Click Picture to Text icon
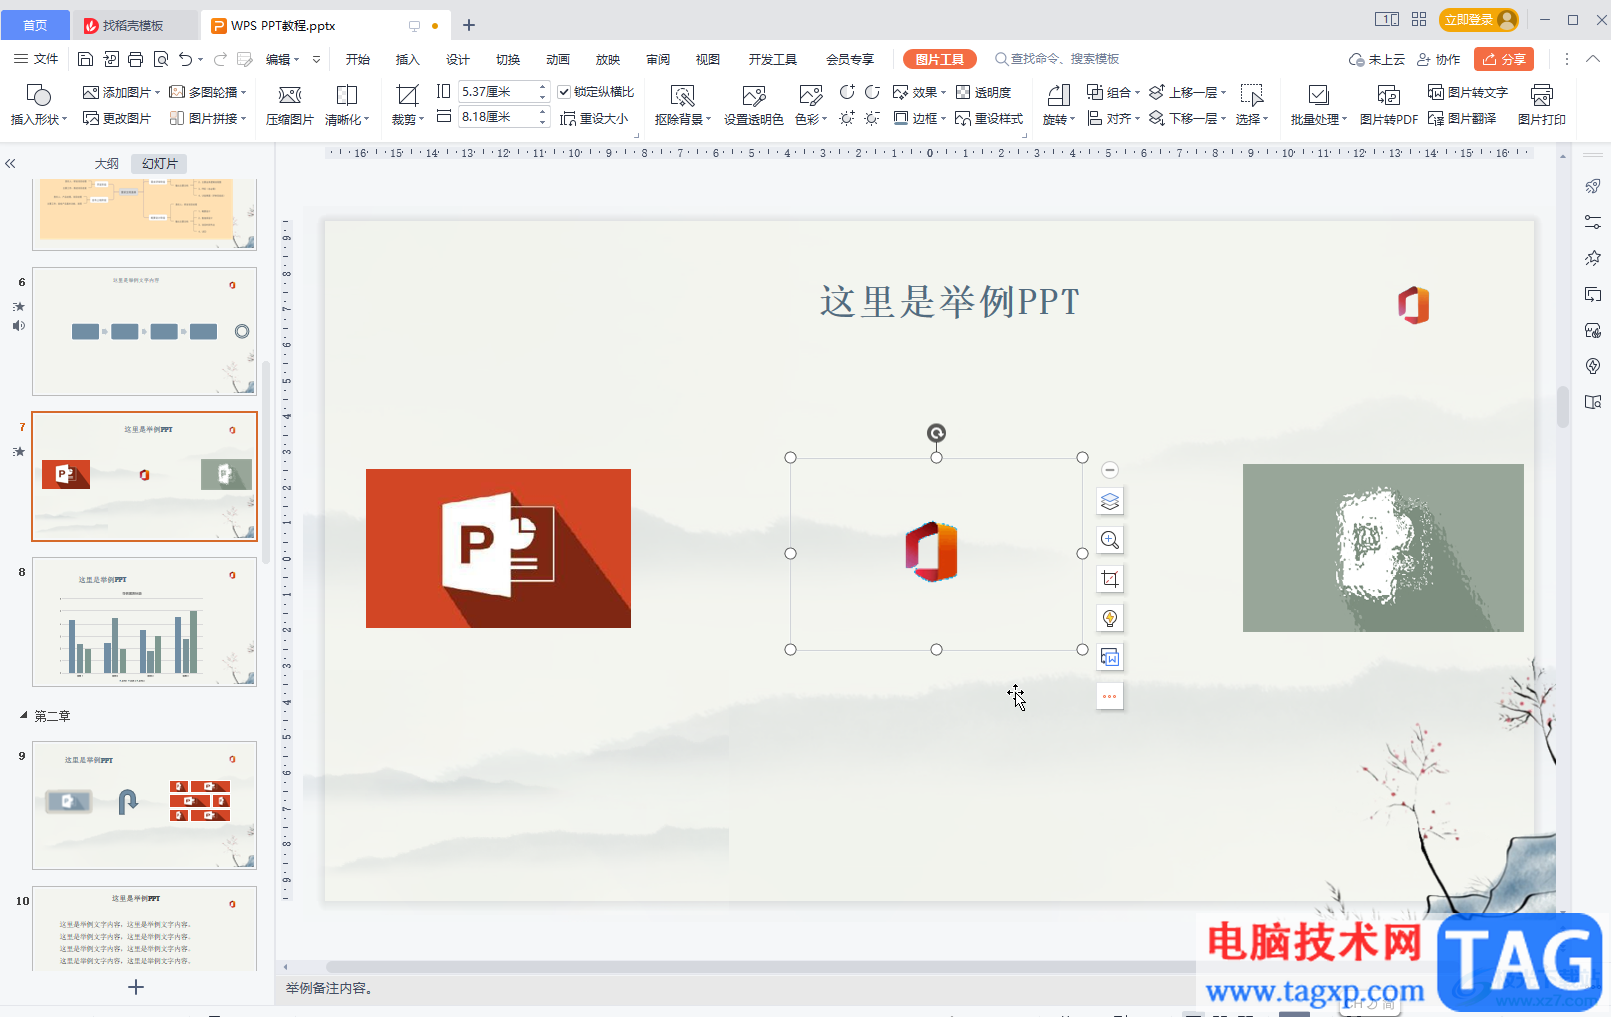Viewport: 1611px width, 1017px height. (1467, 92)
